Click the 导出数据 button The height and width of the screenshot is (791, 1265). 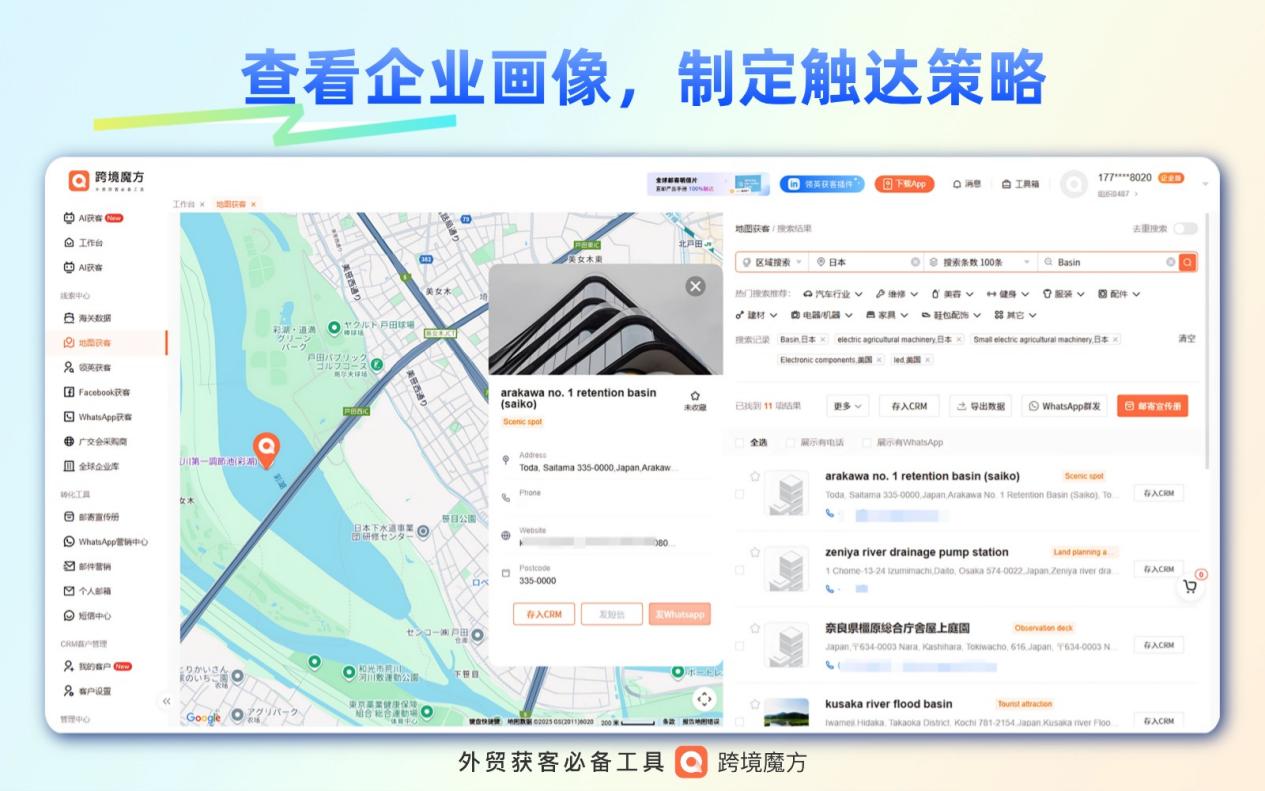click(980, 406)
